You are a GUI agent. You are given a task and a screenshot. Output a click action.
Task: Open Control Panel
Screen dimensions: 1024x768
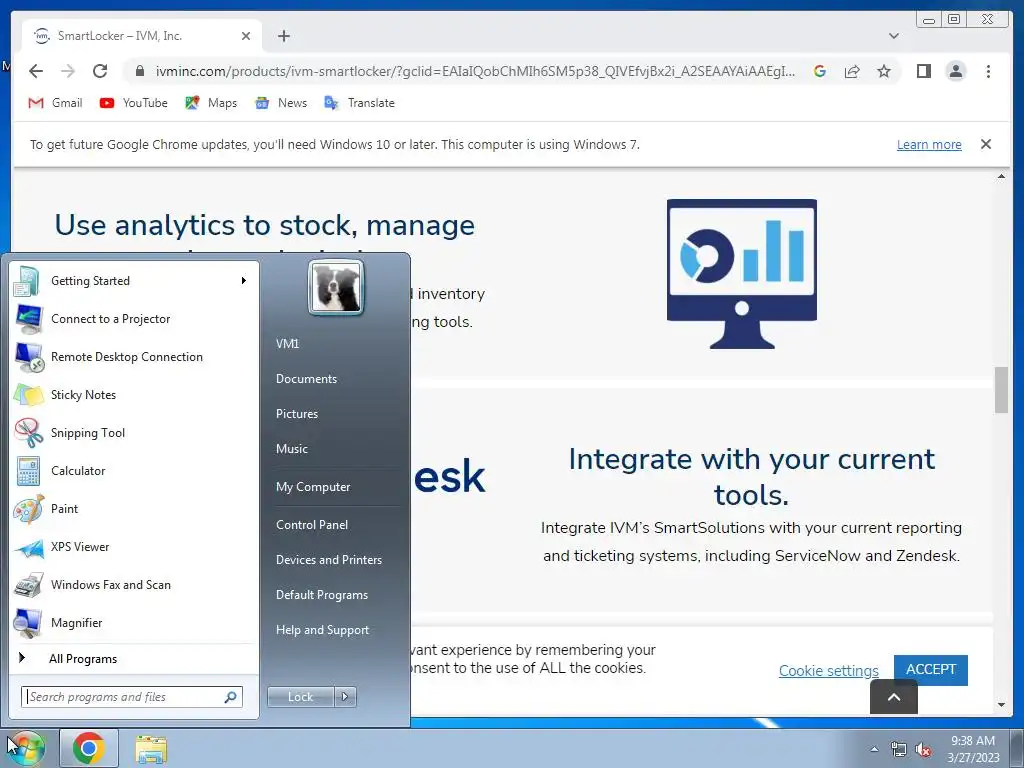[312, 524]
